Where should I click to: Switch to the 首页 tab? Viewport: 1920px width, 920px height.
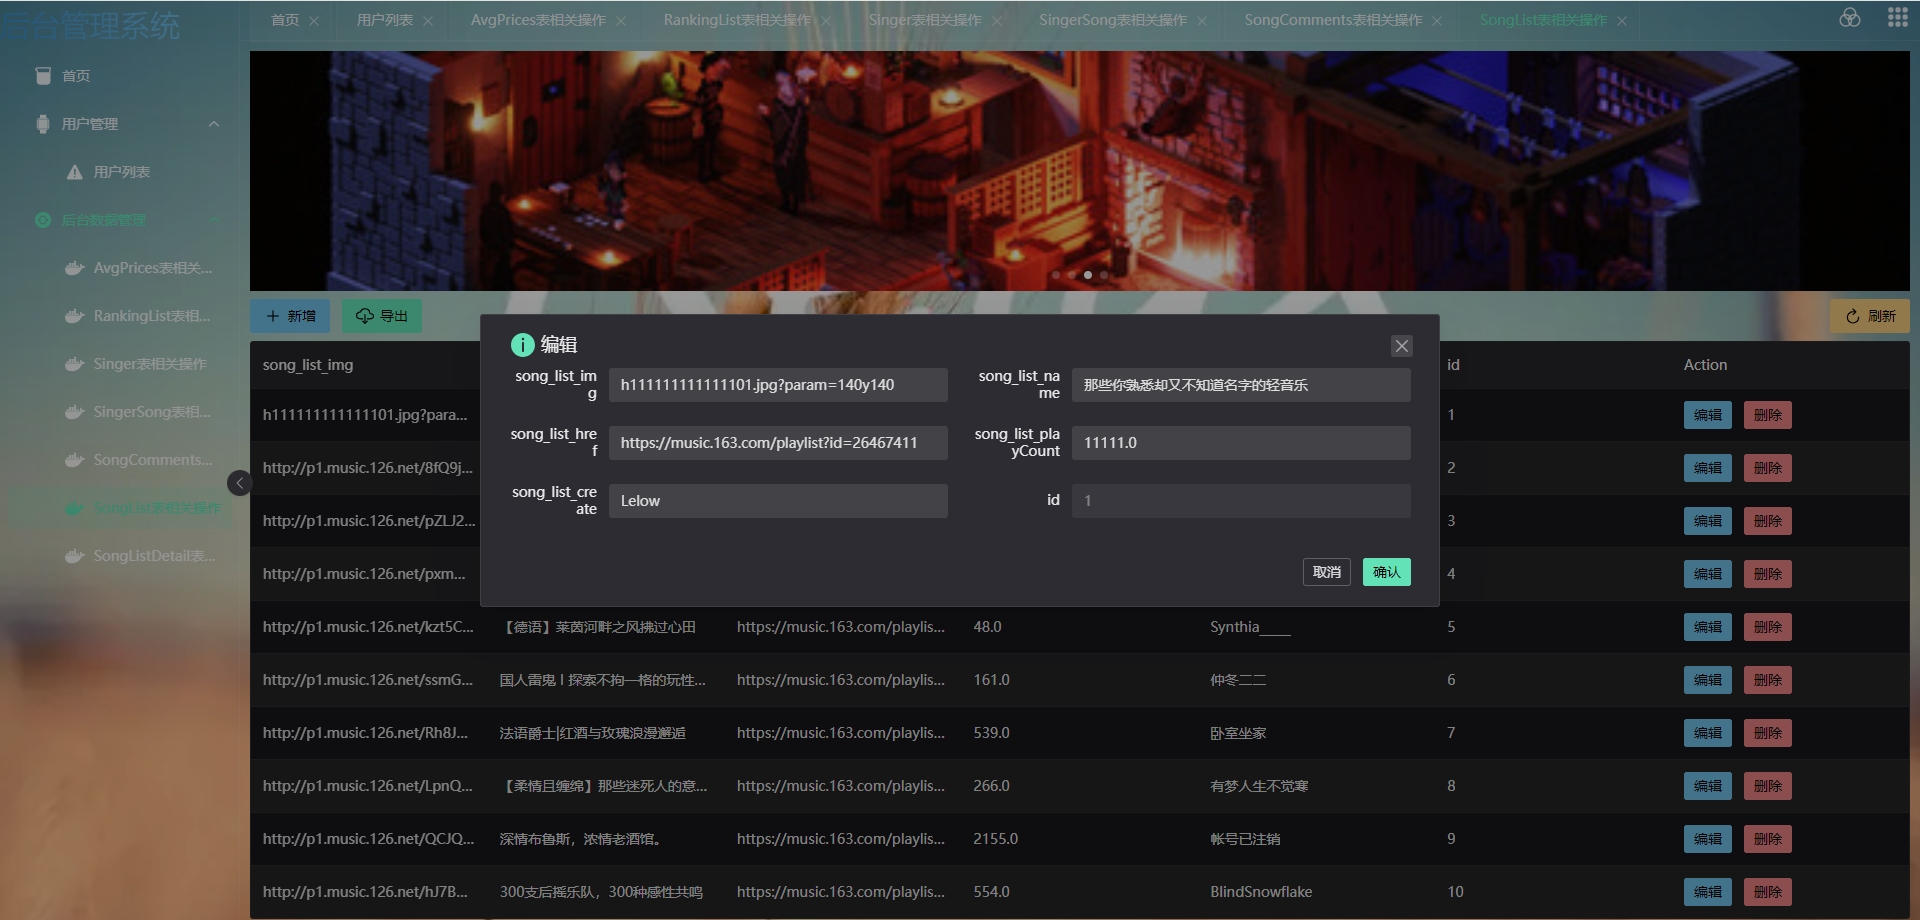[x=285, y=20]
